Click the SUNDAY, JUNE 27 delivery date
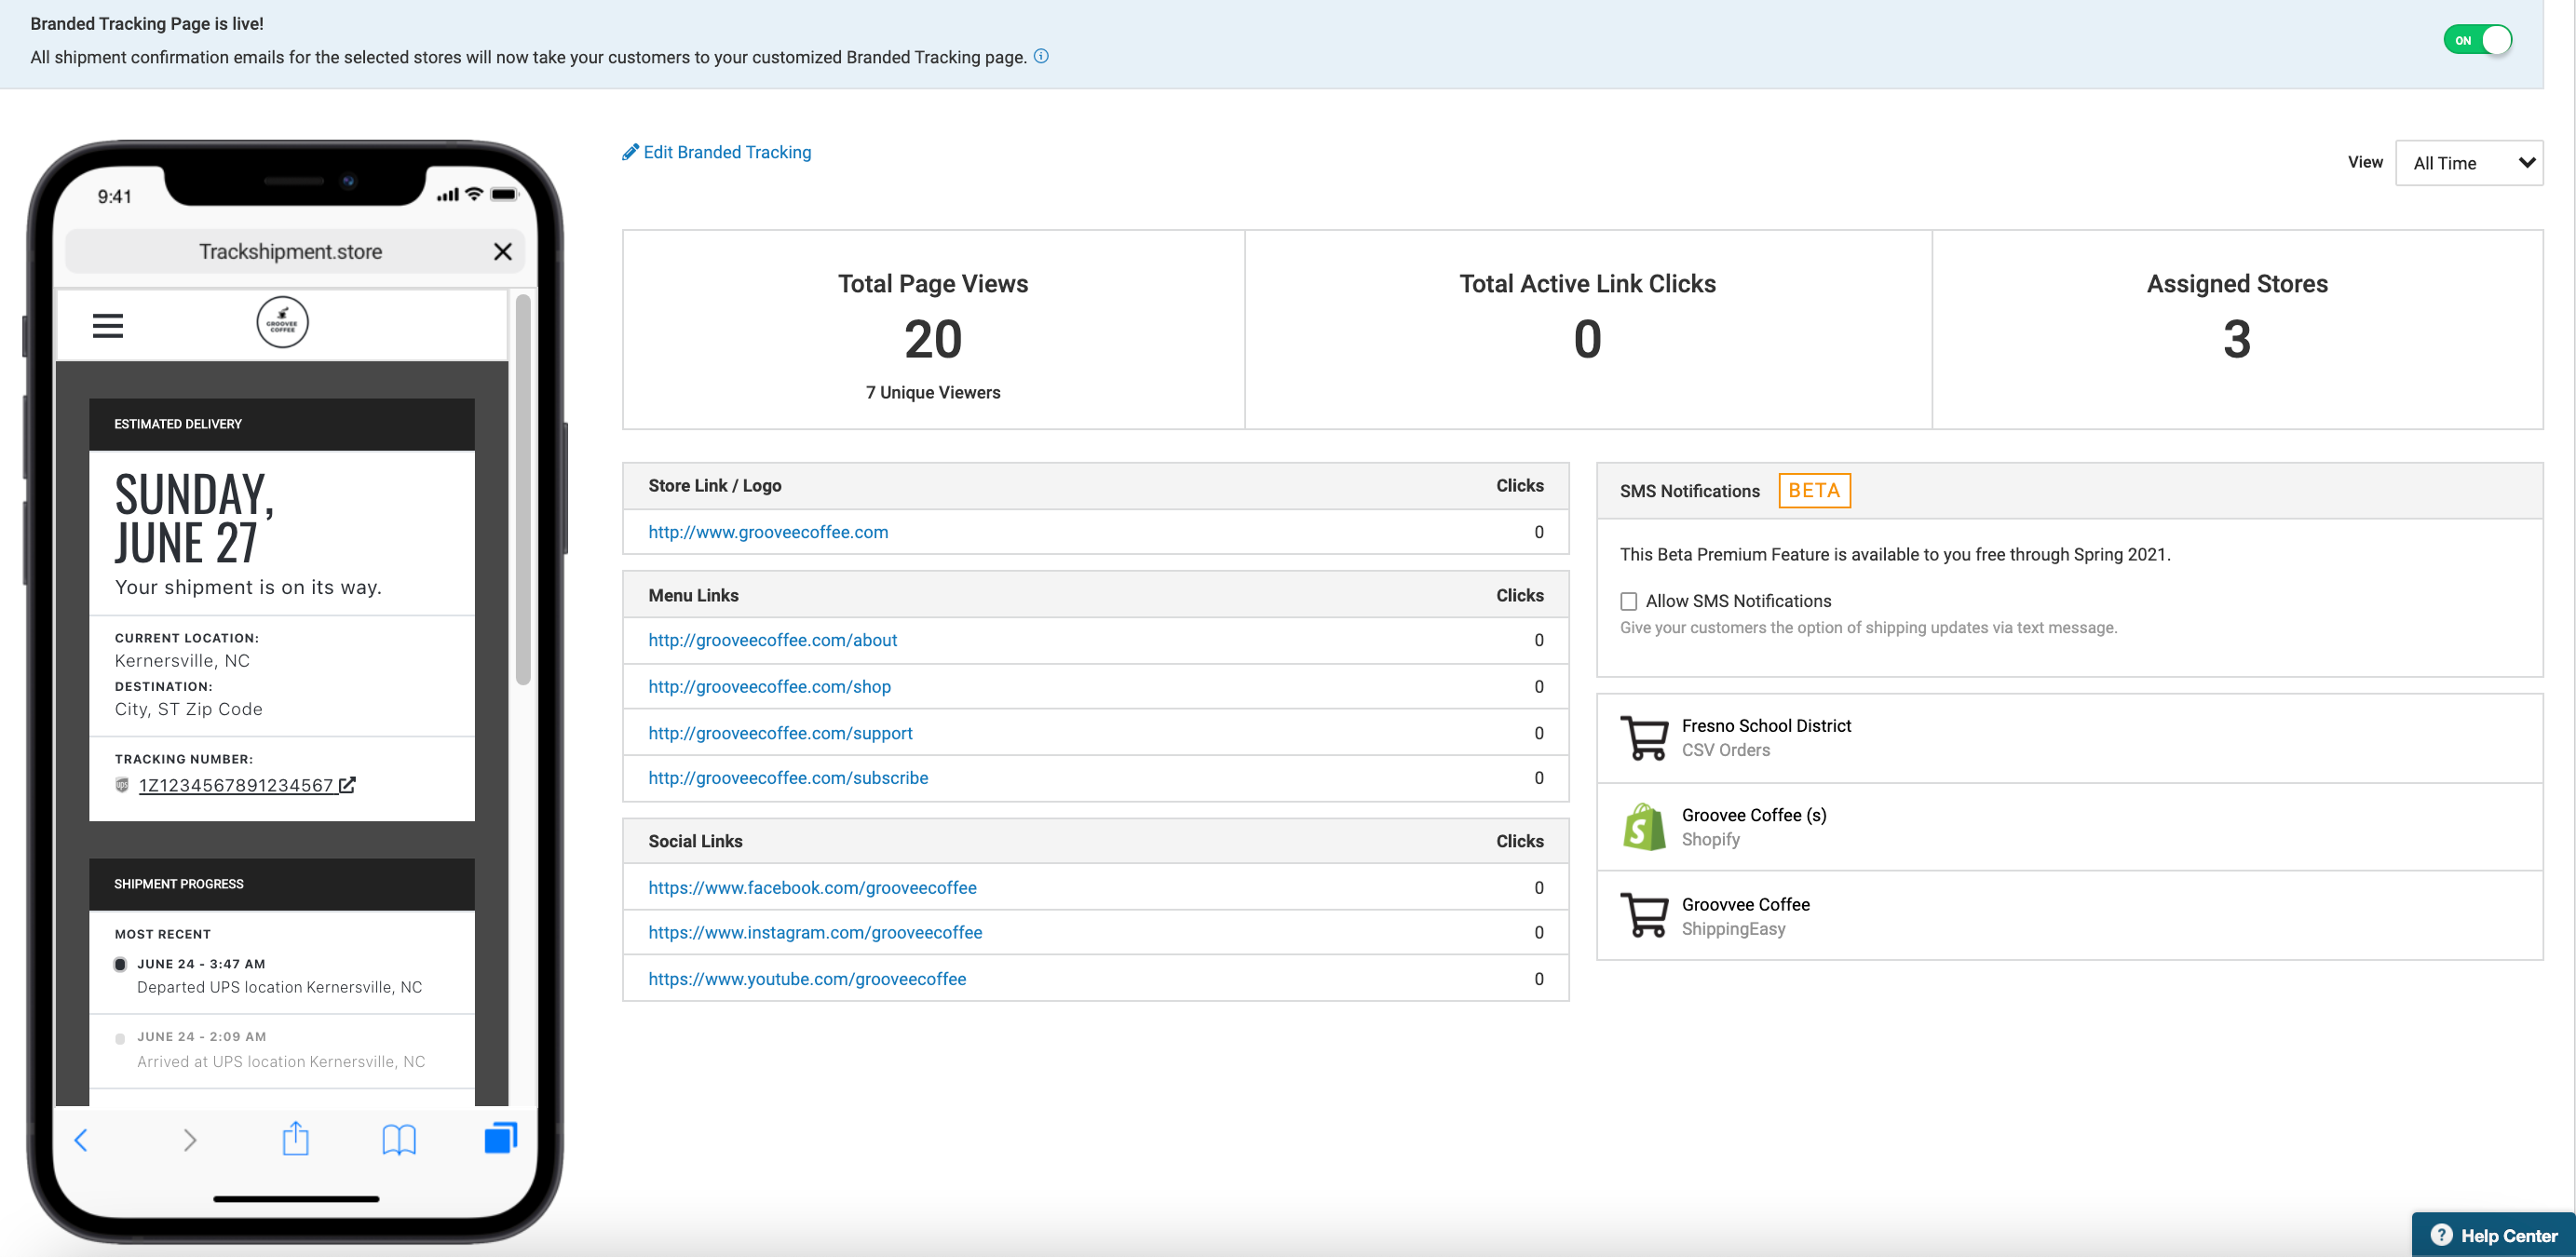The height and width of the screenshot is (1257, 2576). (x=195, y=518)
